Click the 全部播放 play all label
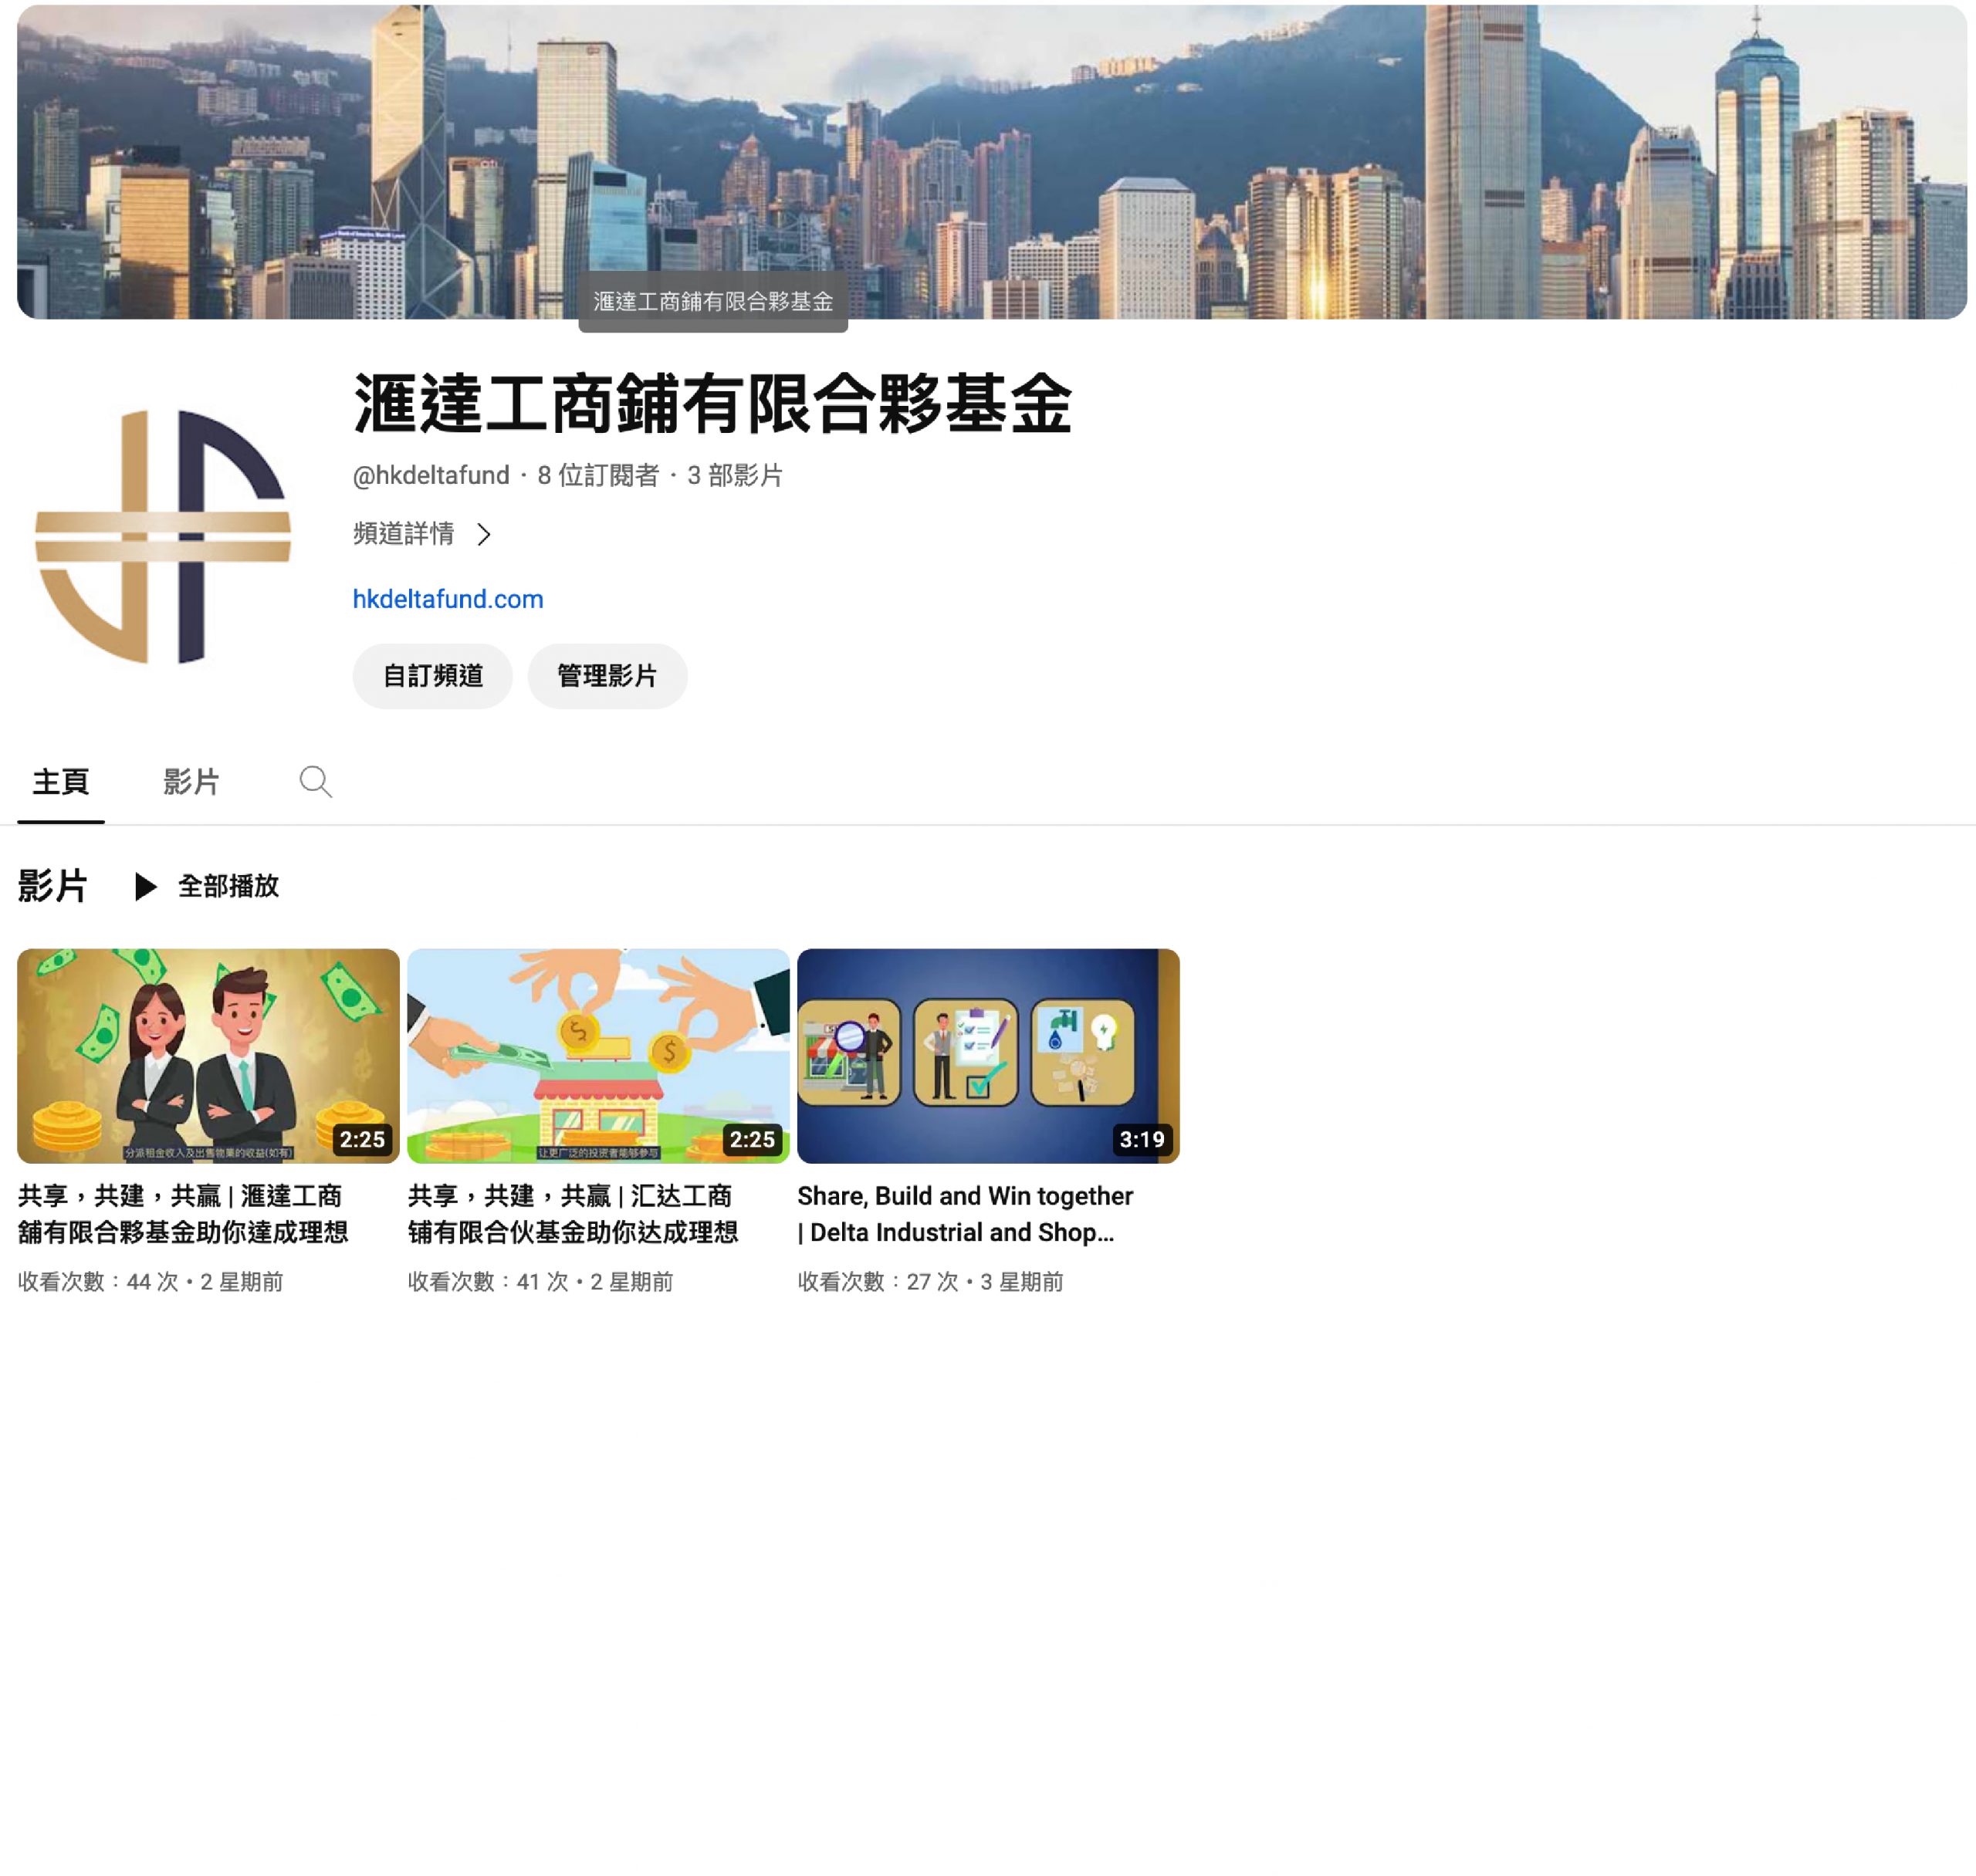This screenshot has height=1876, width=1976. pos(228,886)
